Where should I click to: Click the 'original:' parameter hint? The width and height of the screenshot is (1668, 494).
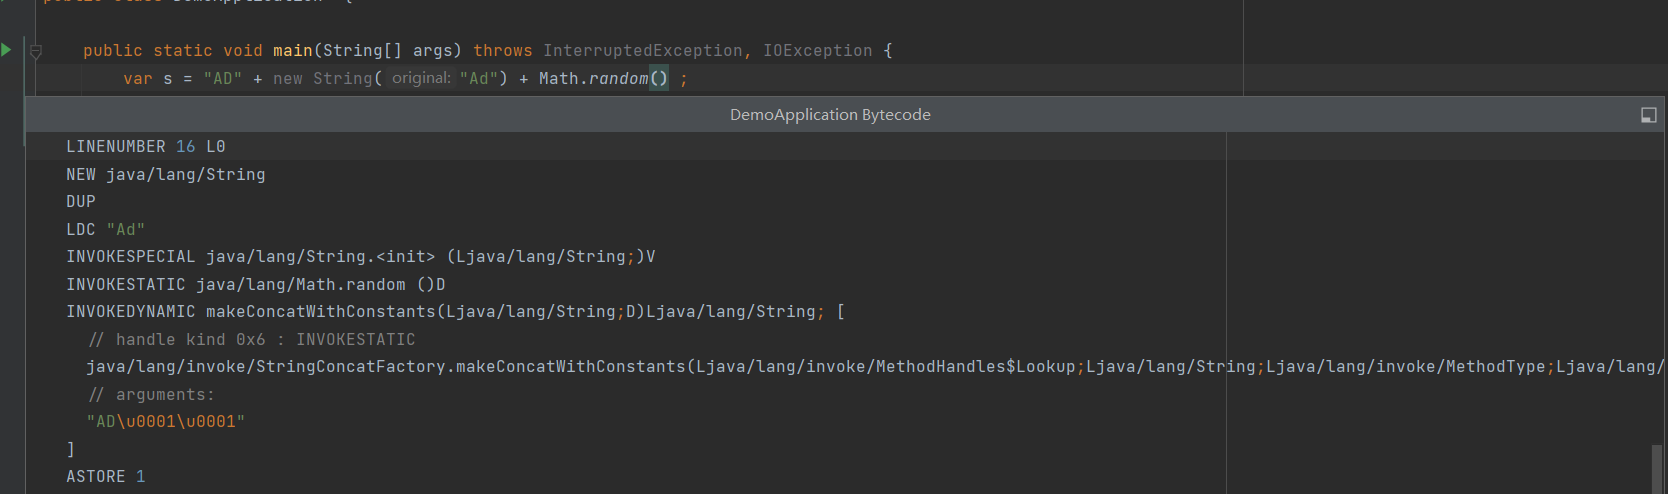(x=421, y=78)
